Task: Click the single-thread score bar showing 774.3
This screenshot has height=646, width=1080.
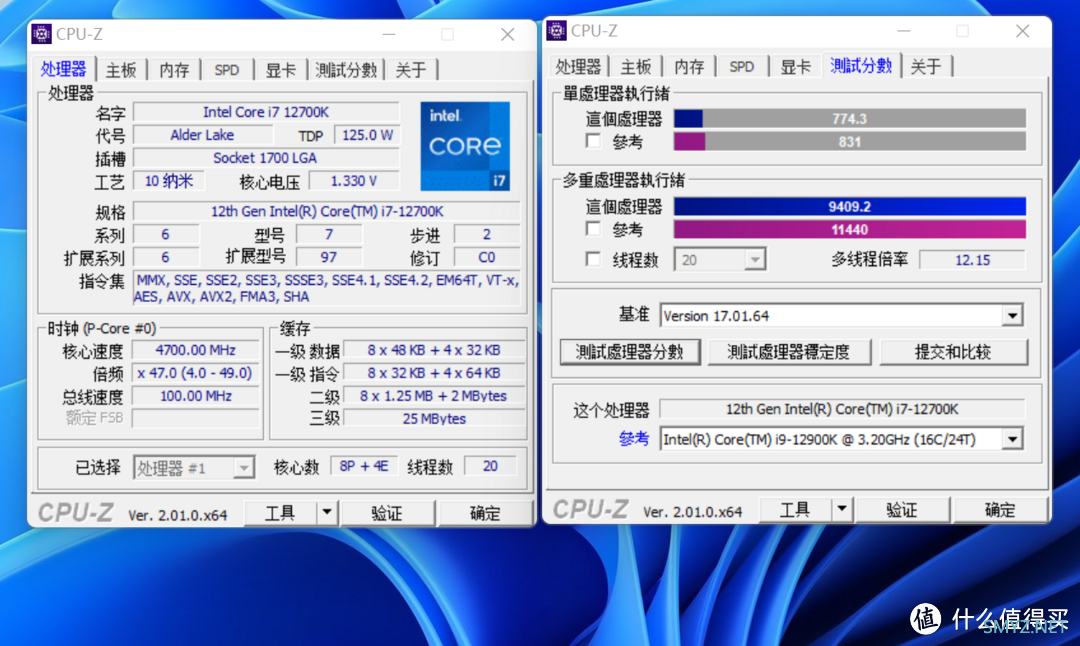Action: 850,118
